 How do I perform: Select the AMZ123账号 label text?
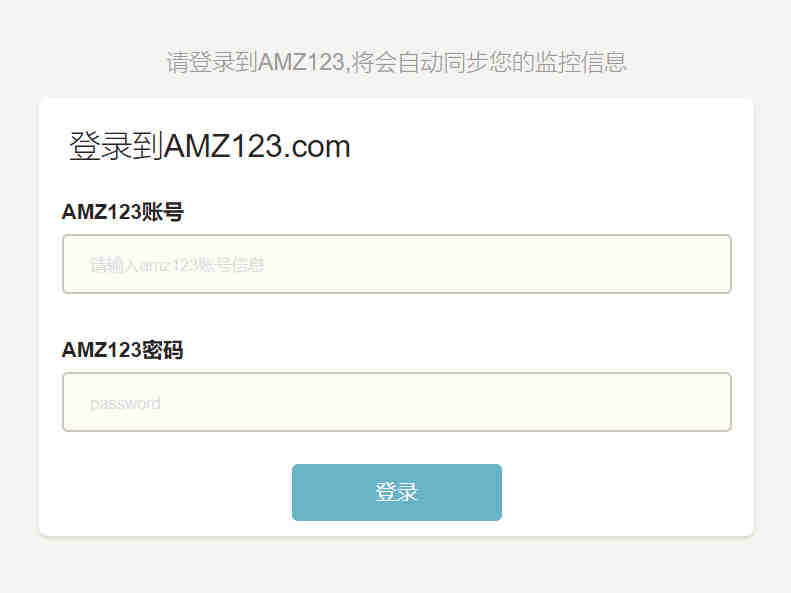123,212
